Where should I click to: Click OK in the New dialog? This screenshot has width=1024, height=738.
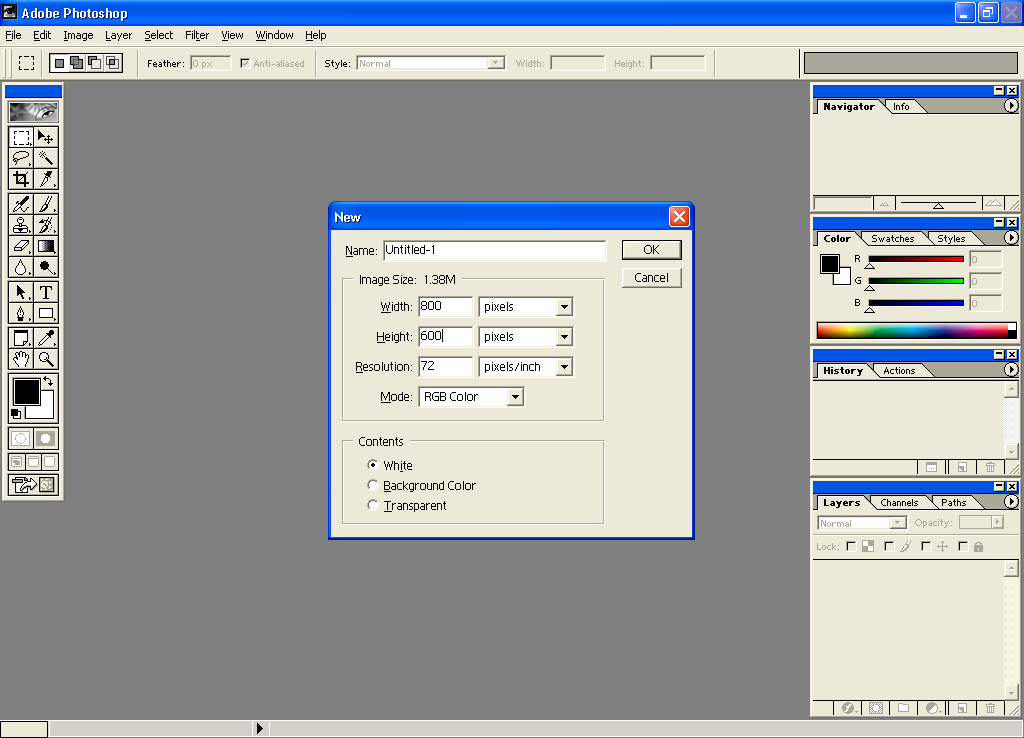click(x=651, y=250)
